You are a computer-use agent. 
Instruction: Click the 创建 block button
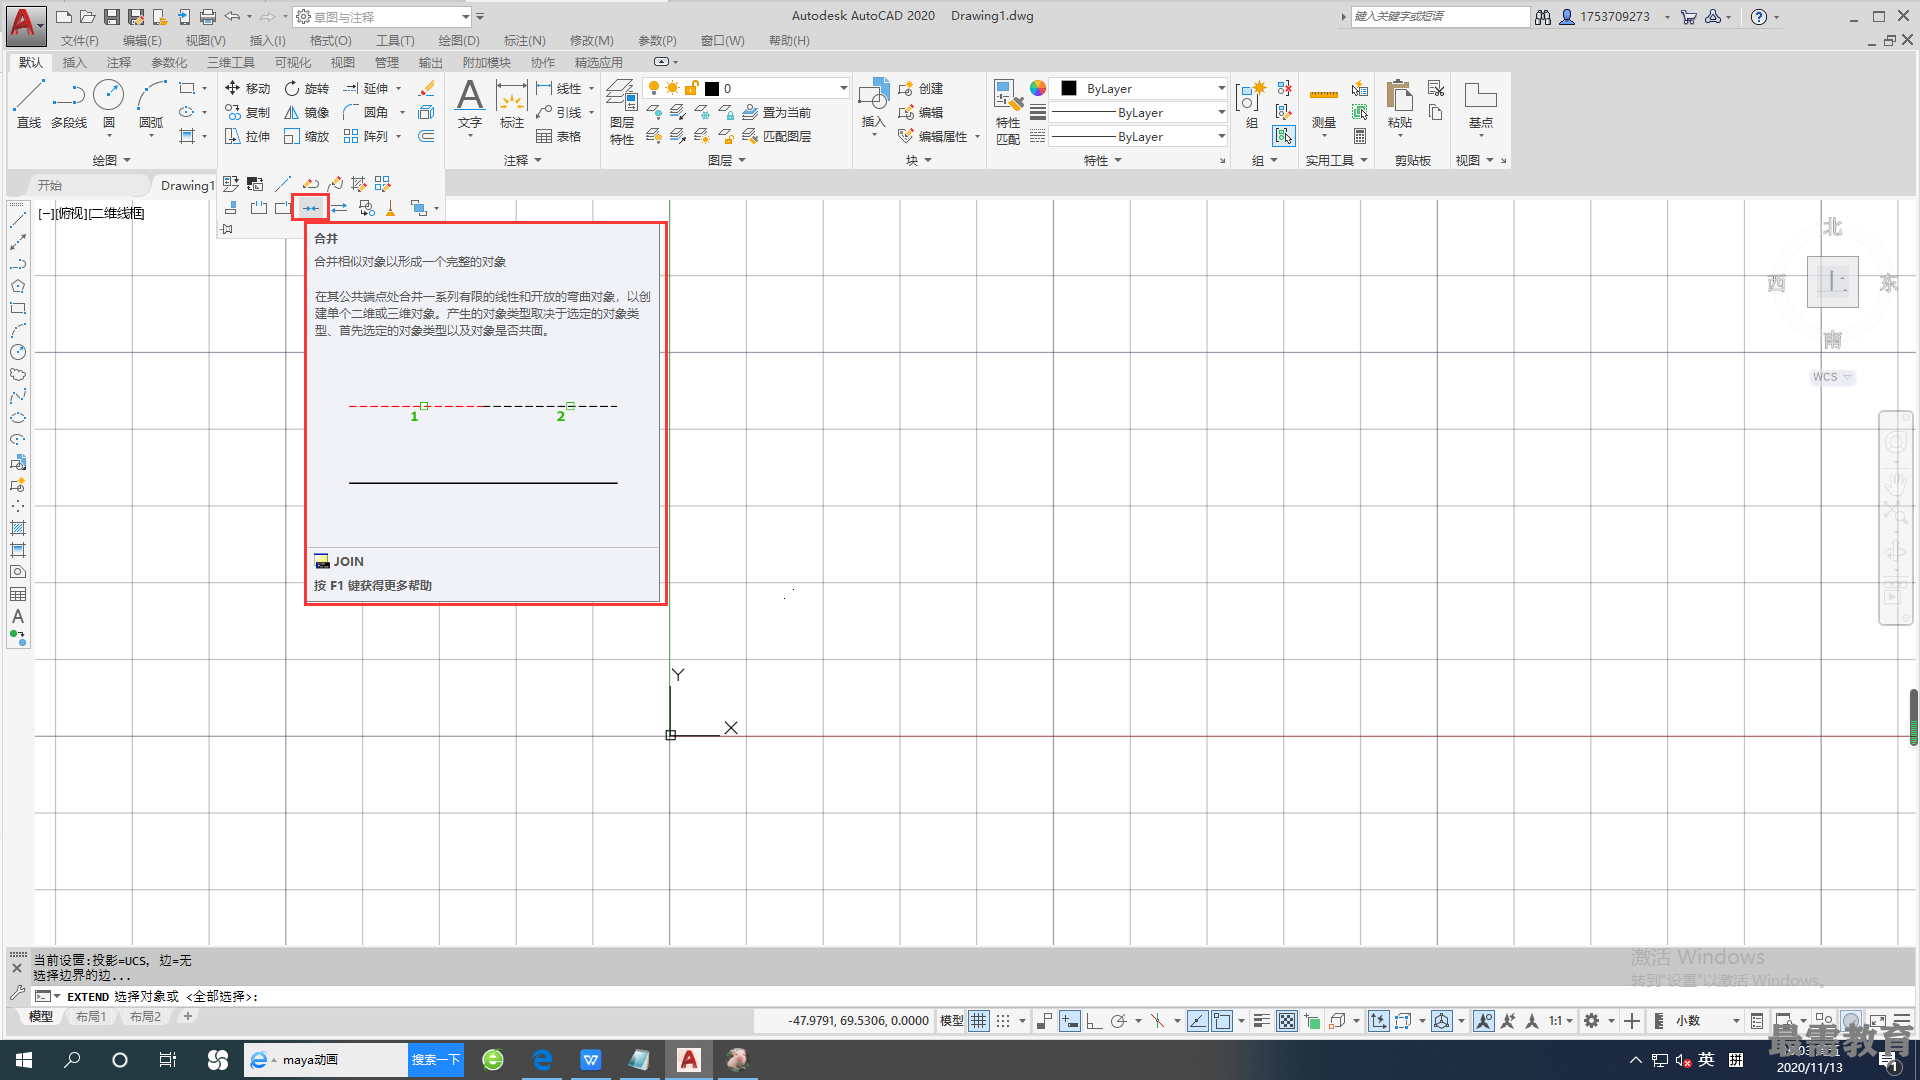click(x=921, y=88)
